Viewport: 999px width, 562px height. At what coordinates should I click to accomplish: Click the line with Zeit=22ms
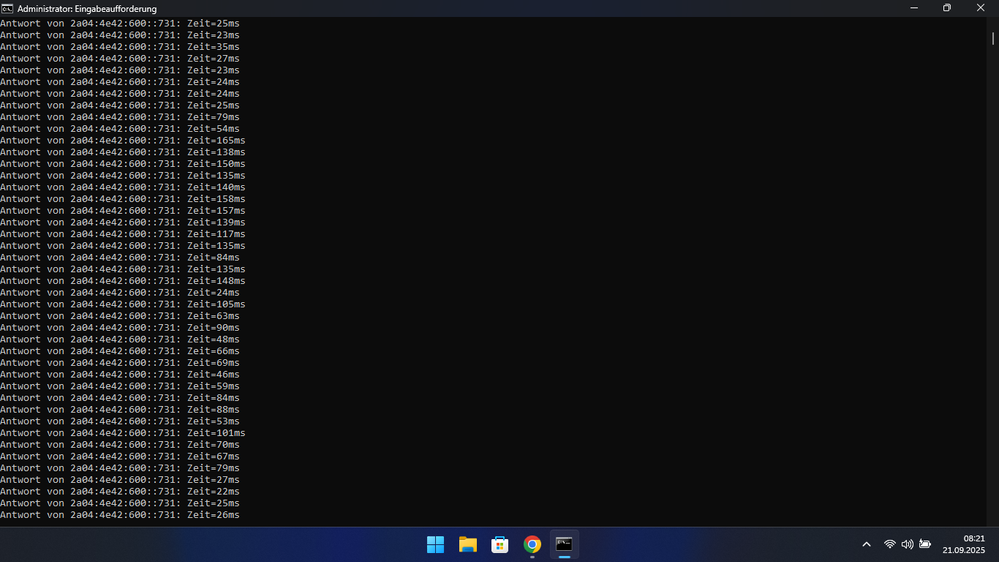pos(120,492)
